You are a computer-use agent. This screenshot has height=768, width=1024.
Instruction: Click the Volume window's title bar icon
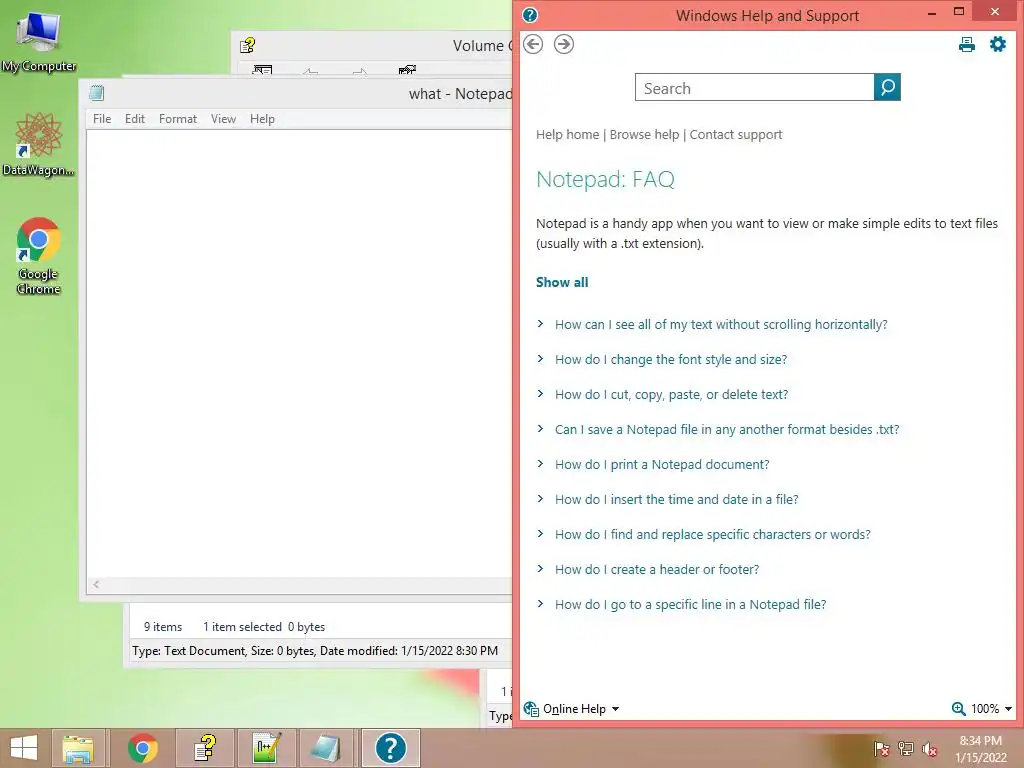click(x=248, y=45)
